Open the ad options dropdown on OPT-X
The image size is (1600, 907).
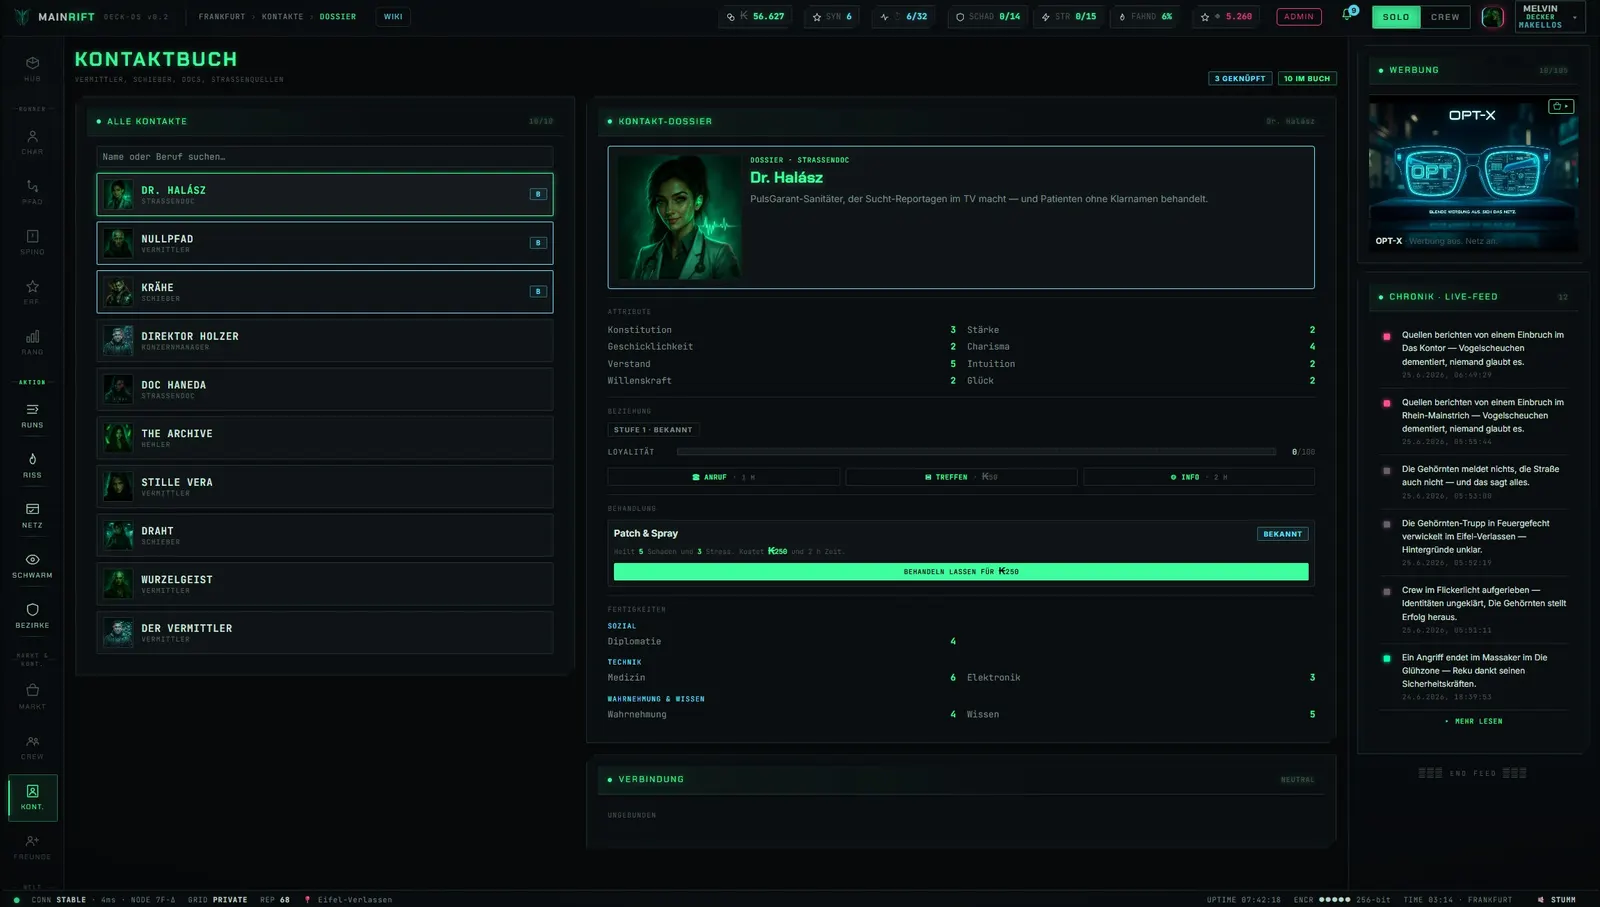point(1560,106)
